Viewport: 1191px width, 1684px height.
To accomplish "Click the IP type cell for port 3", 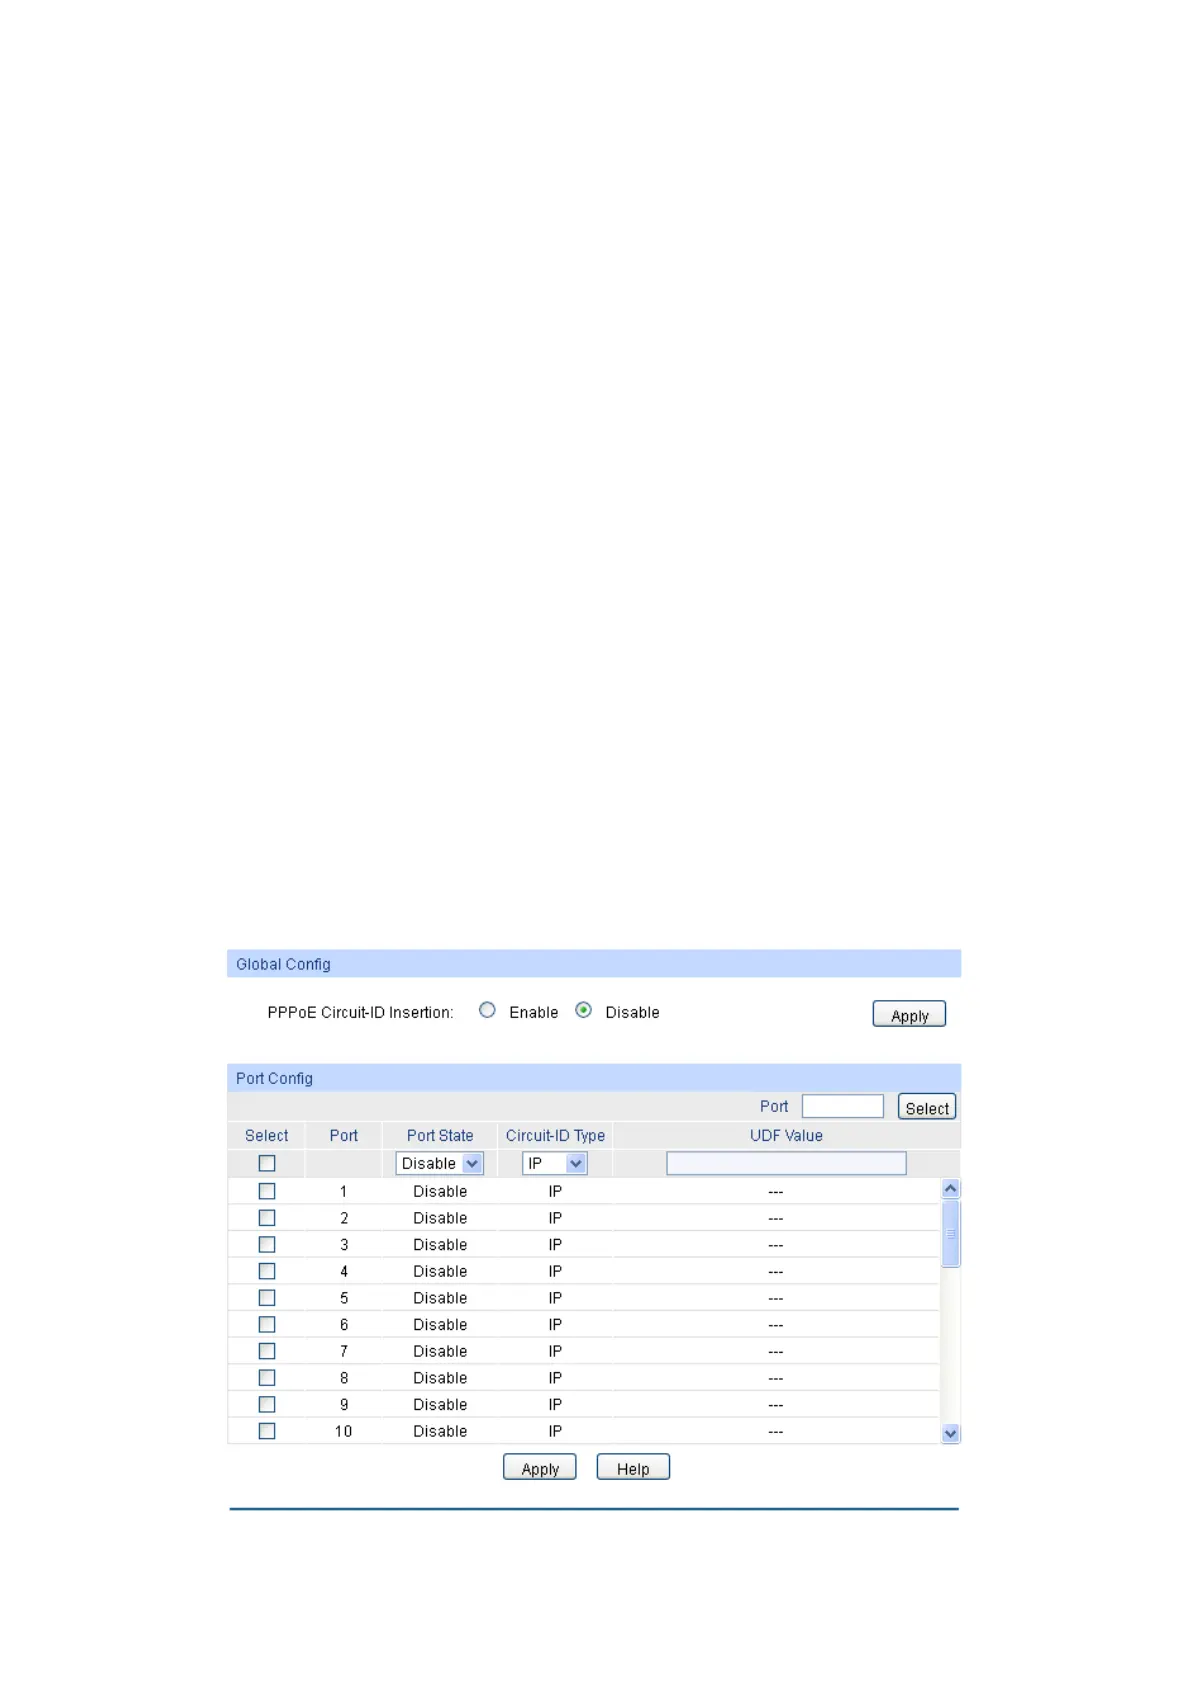I will tap(555, 1245).
